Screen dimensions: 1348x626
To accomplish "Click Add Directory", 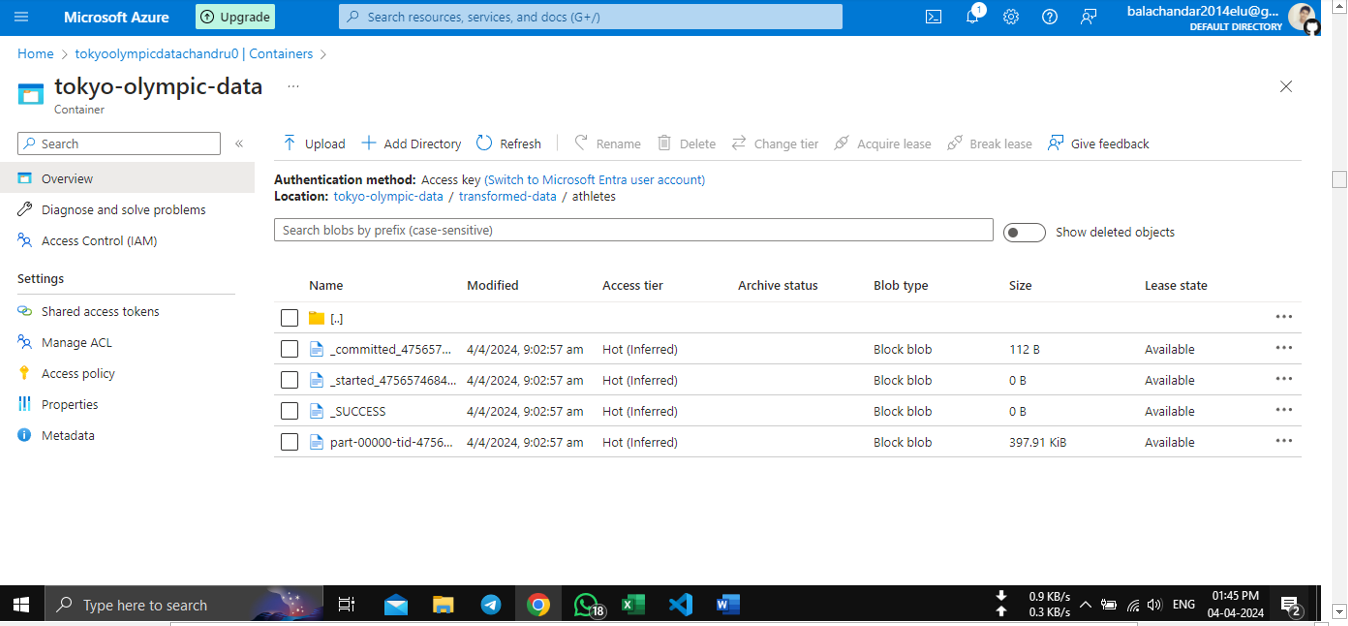I will 411,144.
